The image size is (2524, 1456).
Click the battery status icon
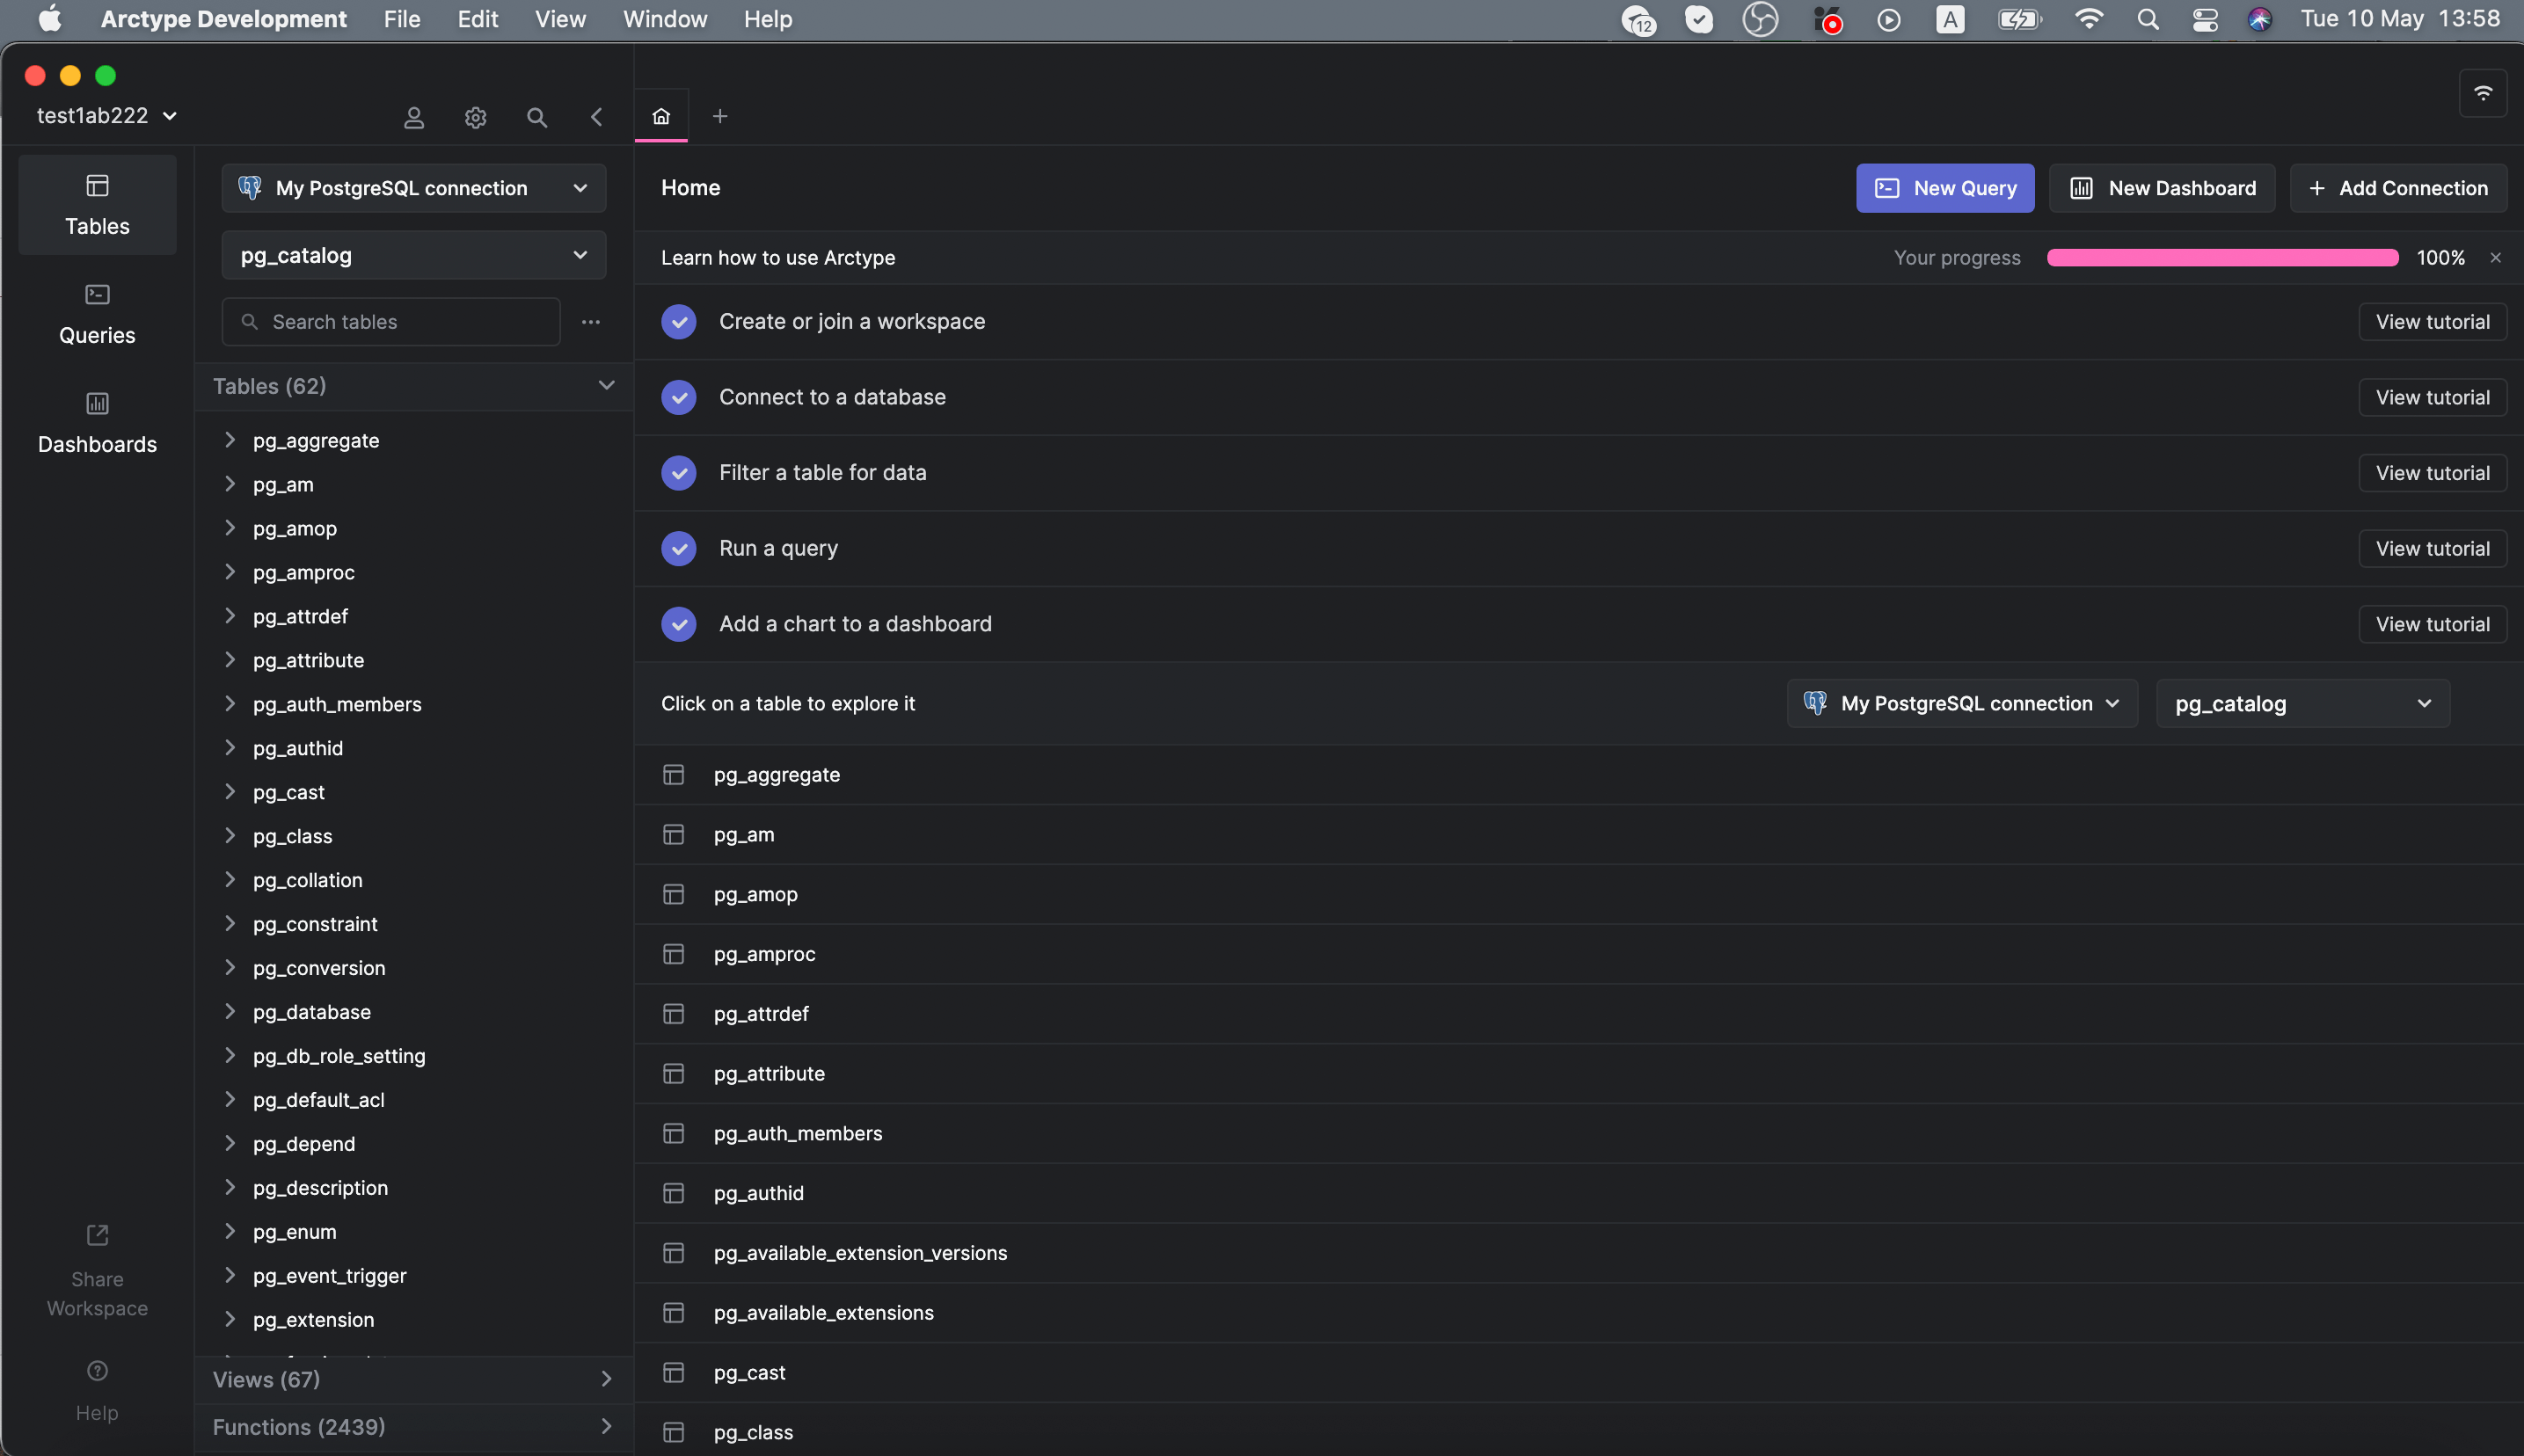2019,19
